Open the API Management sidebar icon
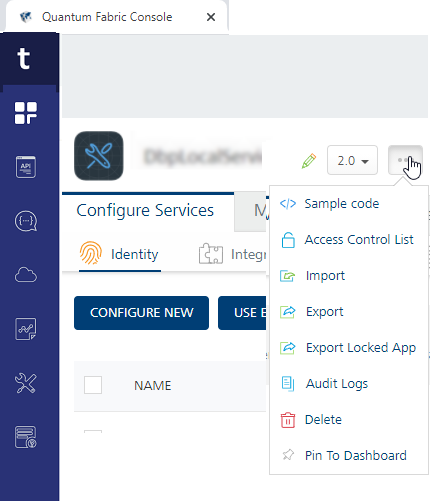The height and width of the screenshot is (501, 430). (x=26, y=167)
